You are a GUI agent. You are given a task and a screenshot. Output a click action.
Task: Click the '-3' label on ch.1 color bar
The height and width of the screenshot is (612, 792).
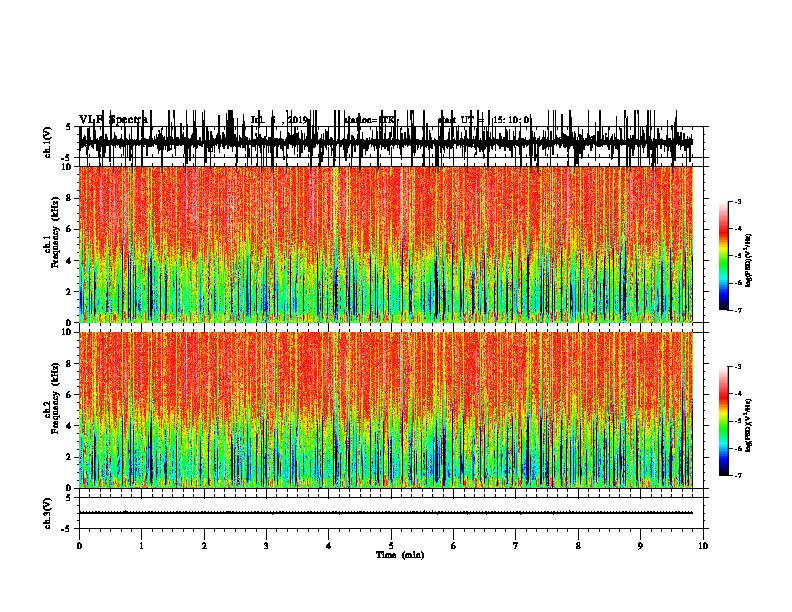[x=738, y=202]
